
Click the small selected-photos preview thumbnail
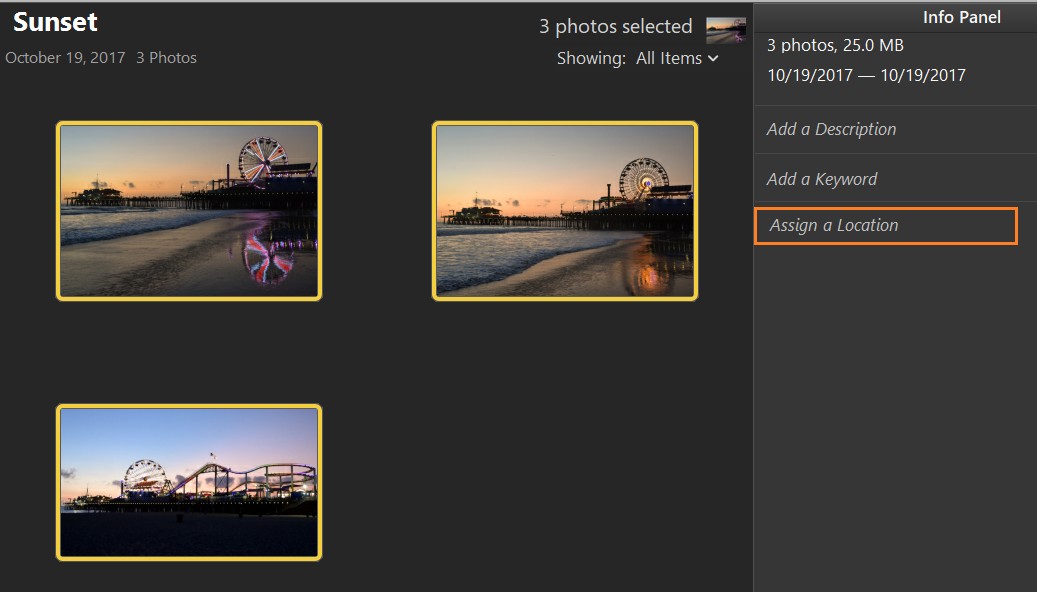pyautogui.click(x=726, y=30)
